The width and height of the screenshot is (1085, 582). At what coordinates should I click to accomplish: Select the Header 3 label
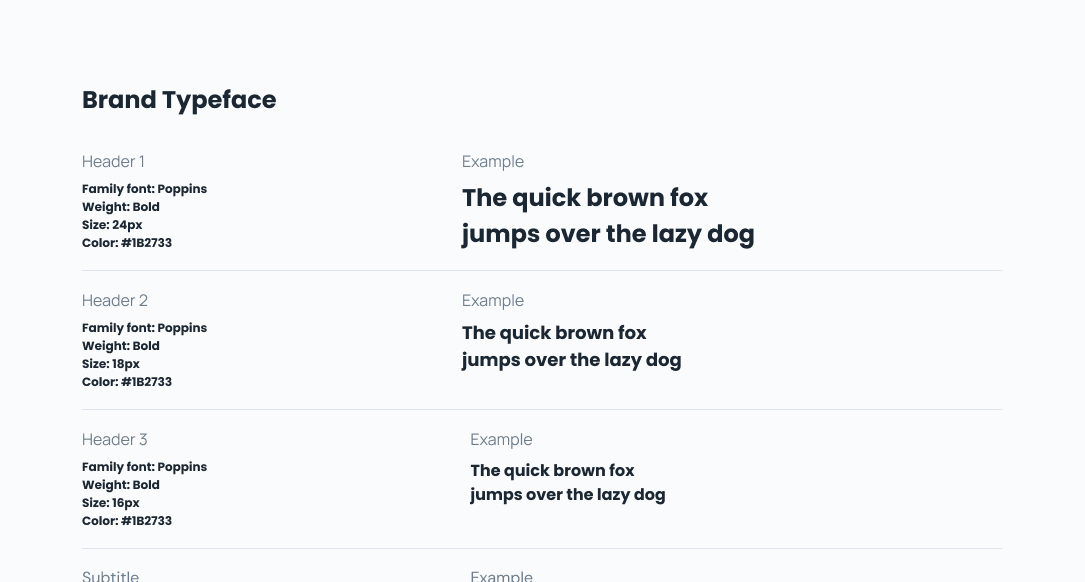pos(115,440)
